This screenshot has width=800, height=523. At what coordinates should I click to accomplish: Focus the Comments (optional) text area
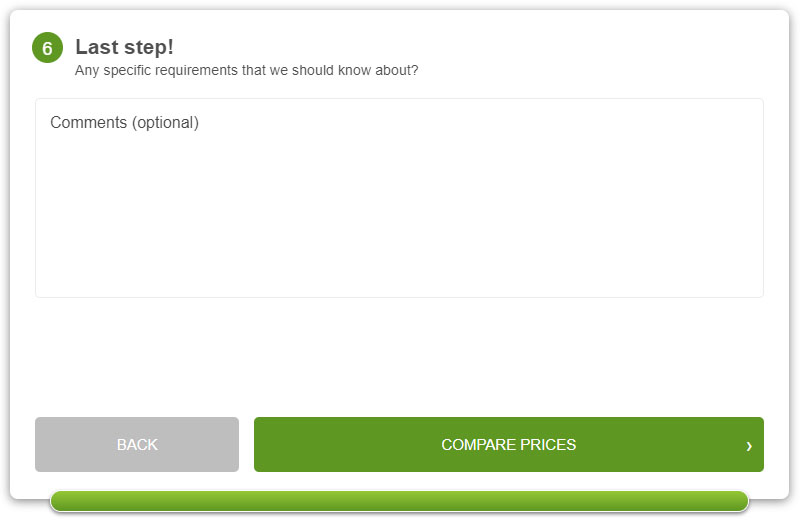click(x=399, y=198)
